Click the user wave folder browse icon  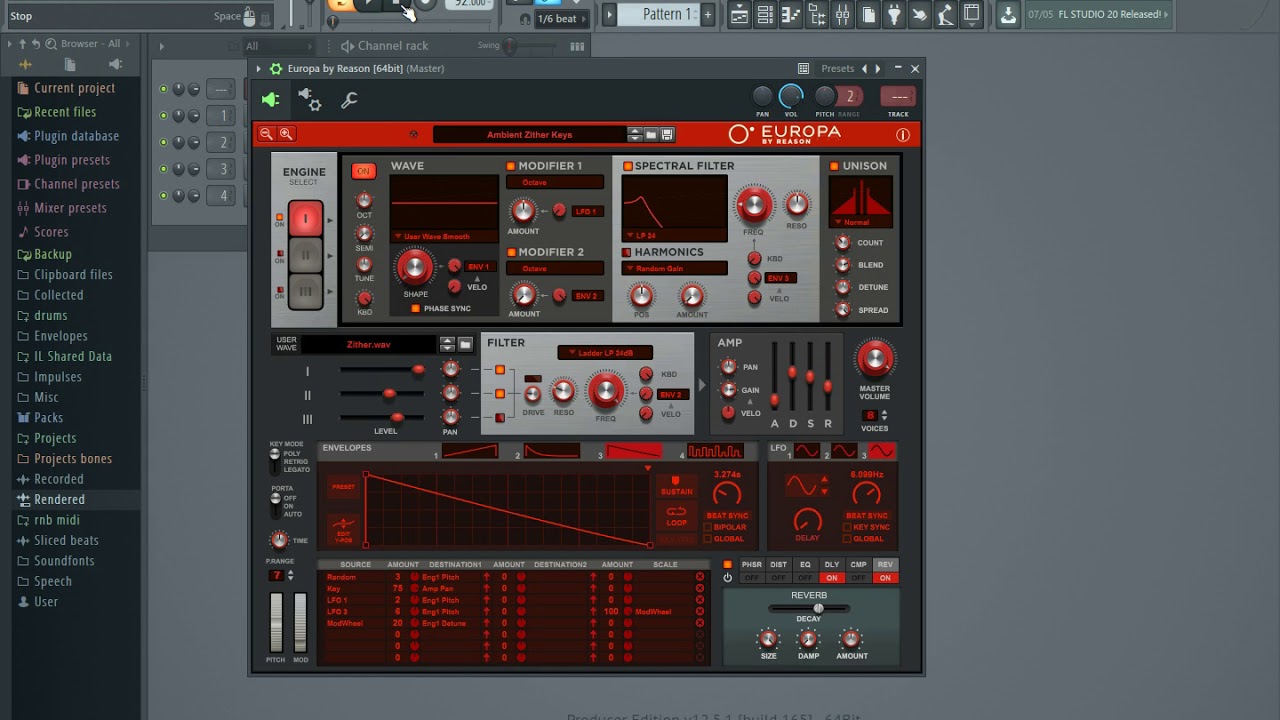[465, 344]
